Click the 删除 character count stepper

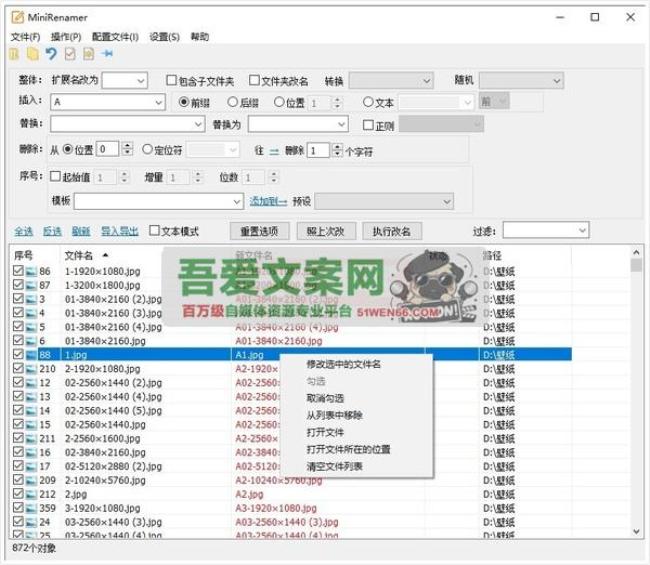[338, 150]
